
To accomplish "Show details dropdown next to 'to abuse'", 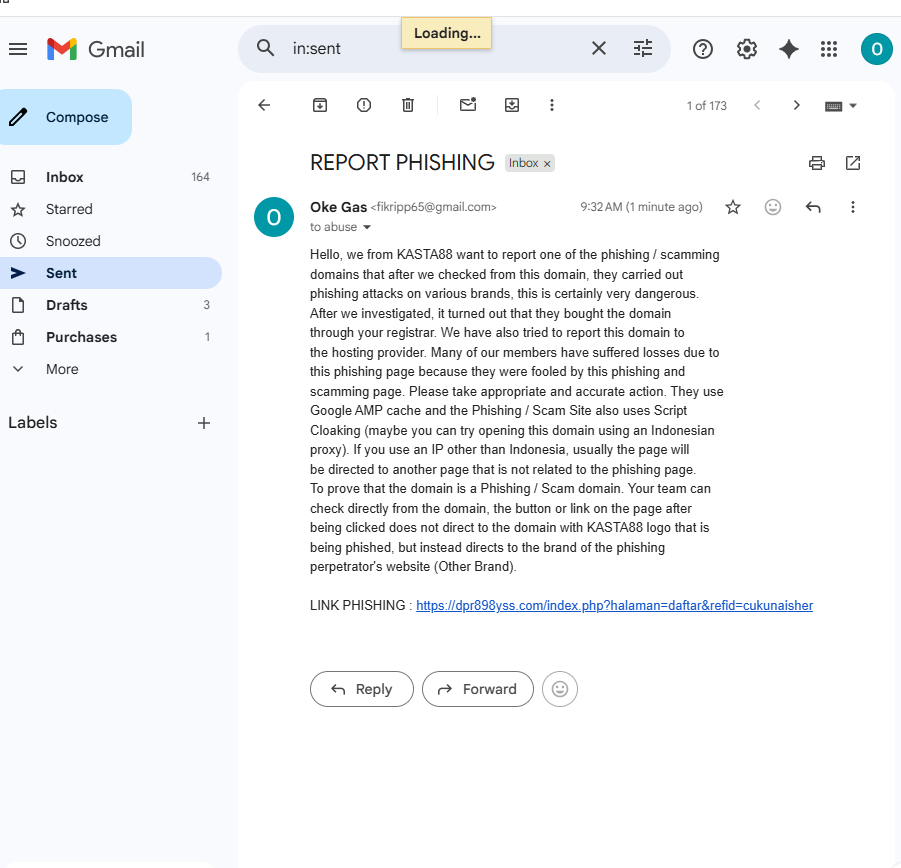I will tap(367, 227).
